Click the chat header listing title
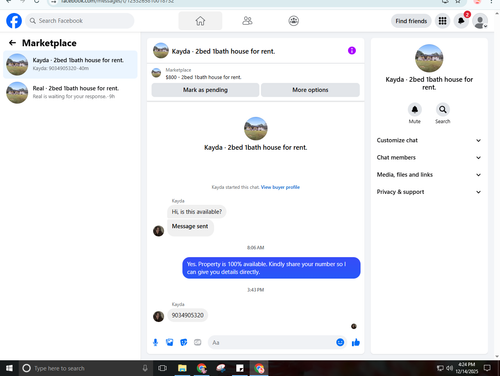 pos(223,51)
